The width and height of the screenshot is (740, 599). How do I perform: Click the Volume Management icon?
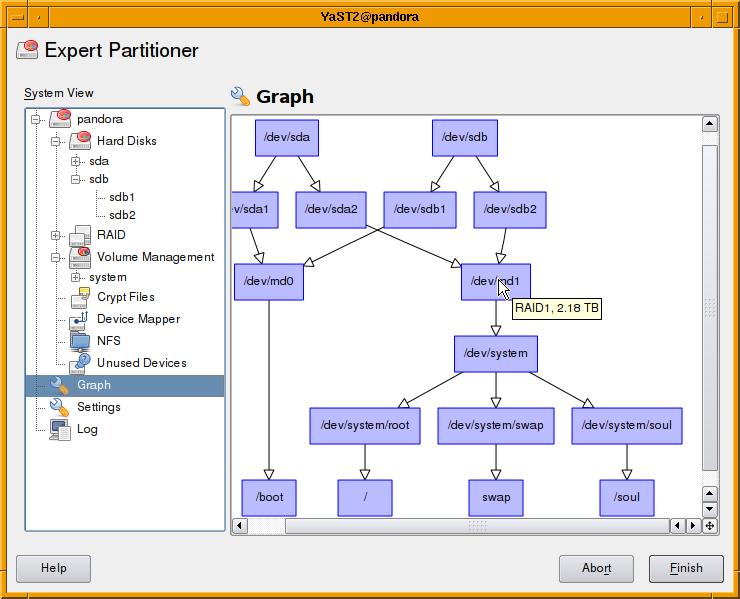[80, 257]
